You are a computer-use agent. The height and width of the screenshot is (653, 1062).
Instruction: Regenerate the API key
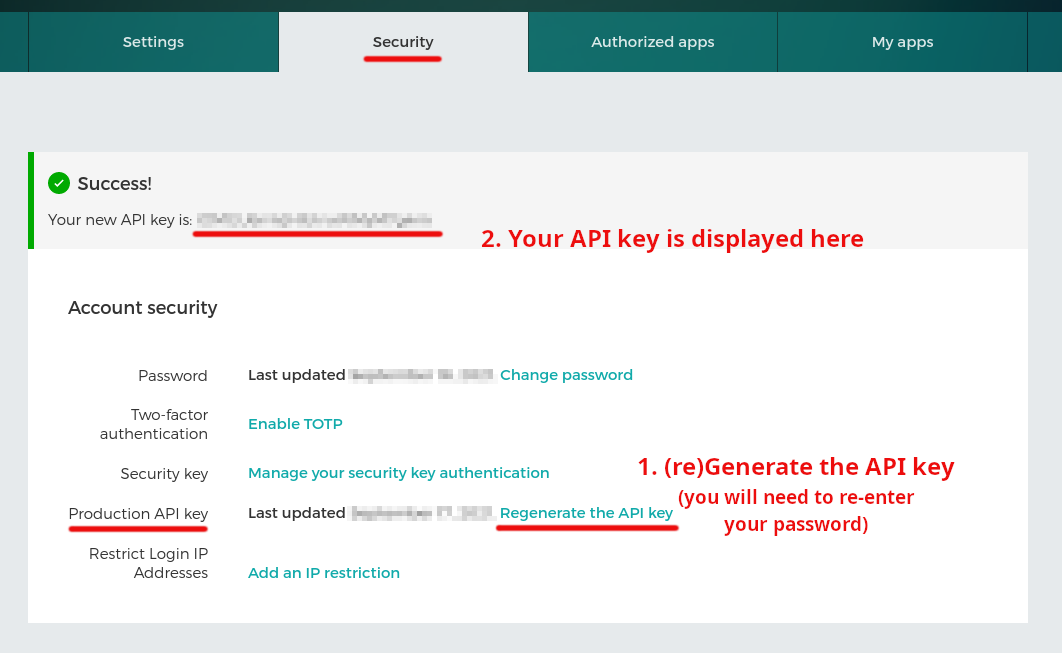point(586,513)
